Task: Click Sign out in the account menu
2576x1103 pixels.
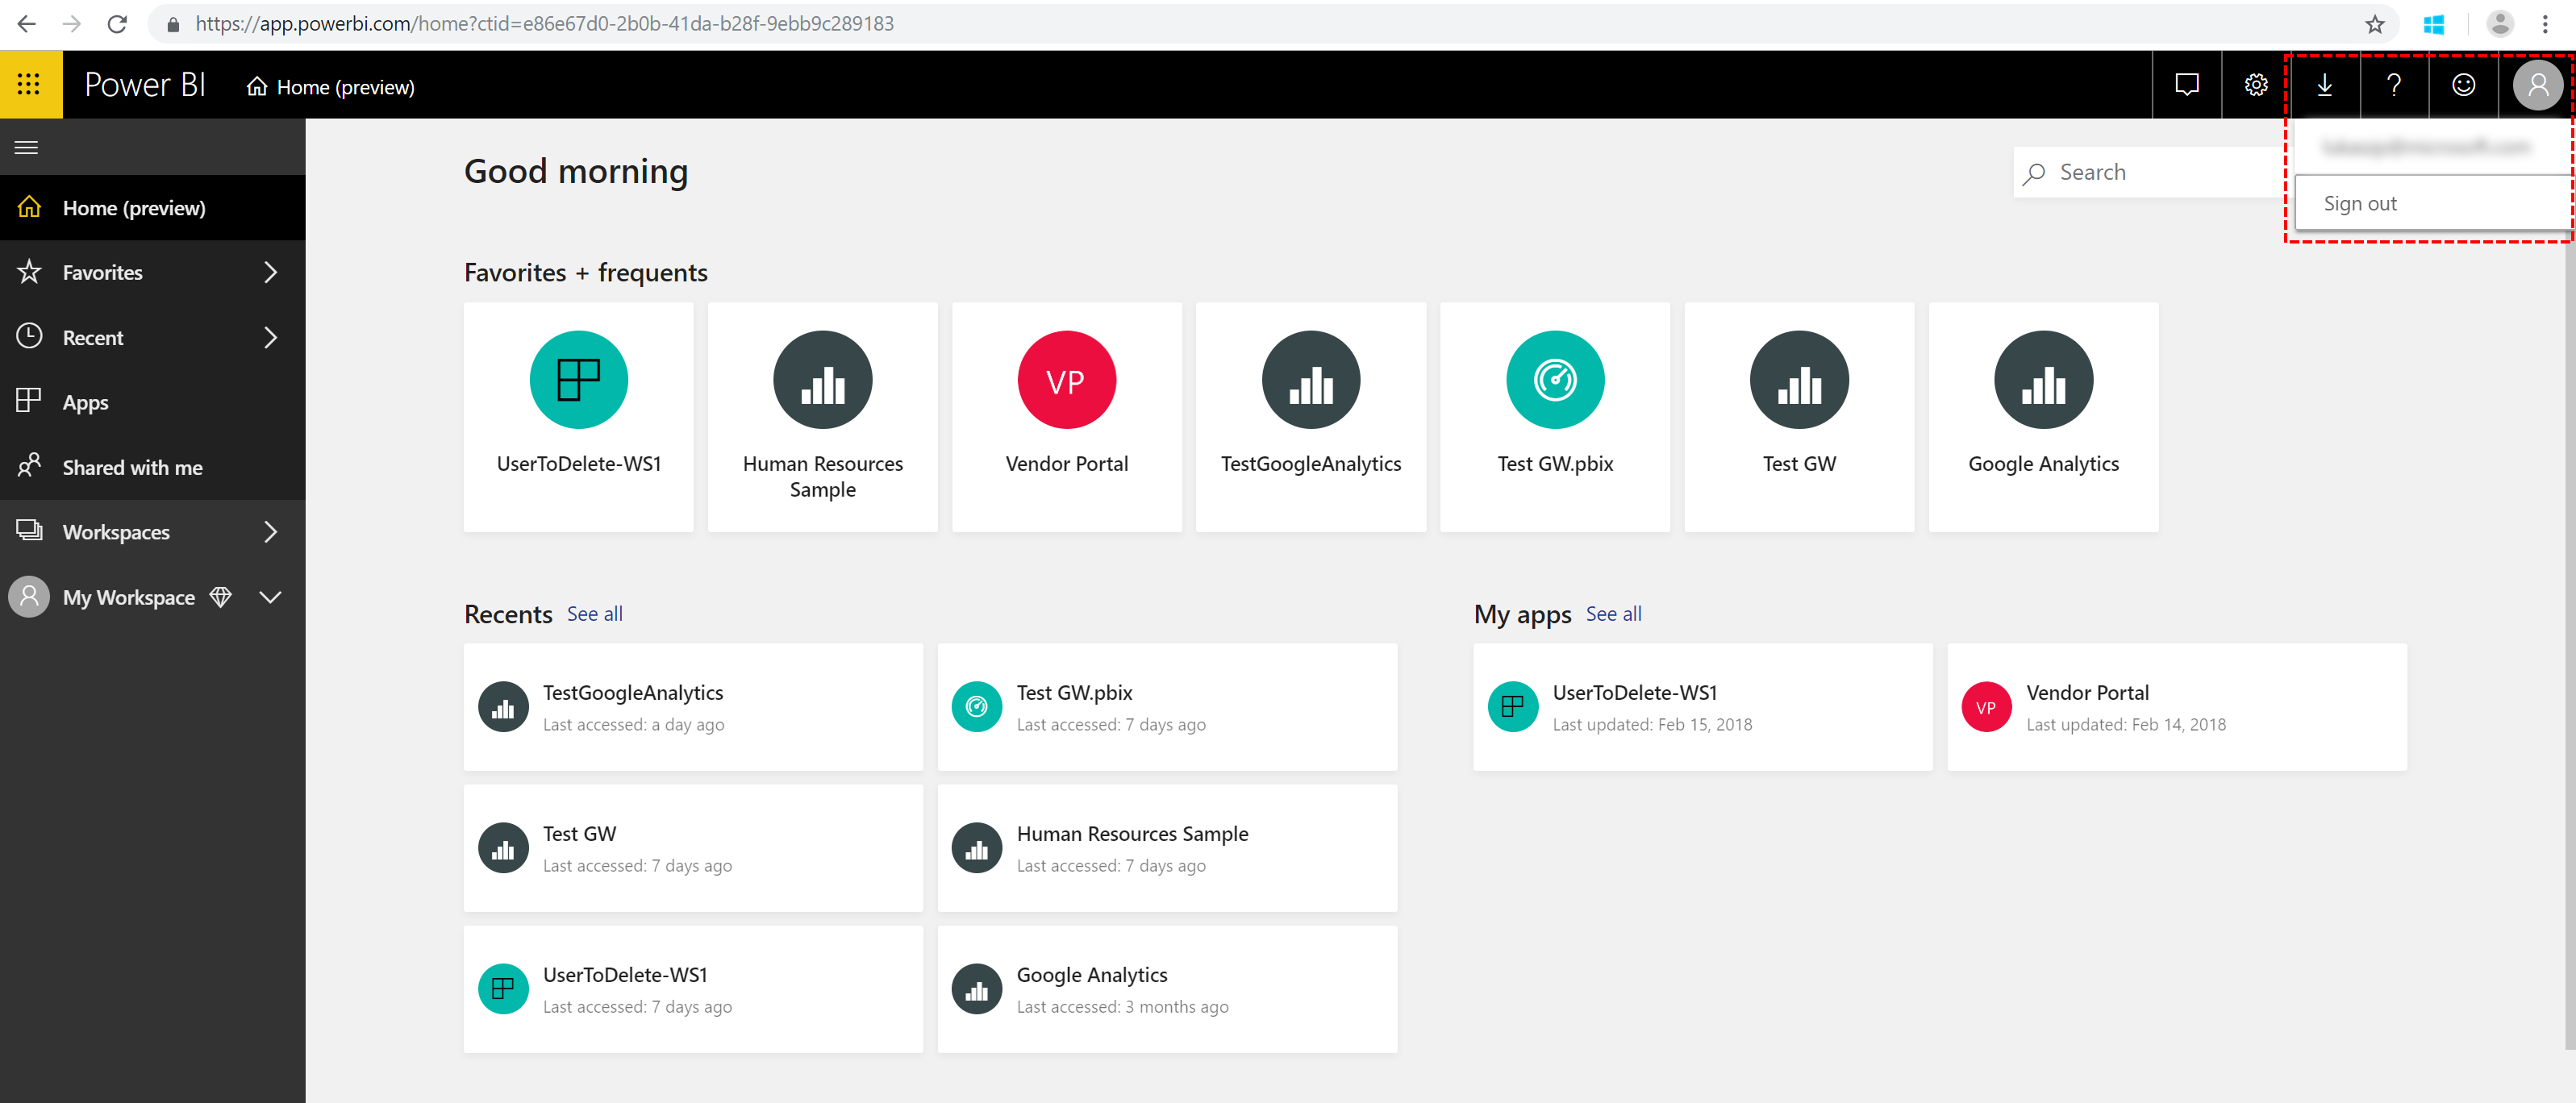Action: point(2360,202)
